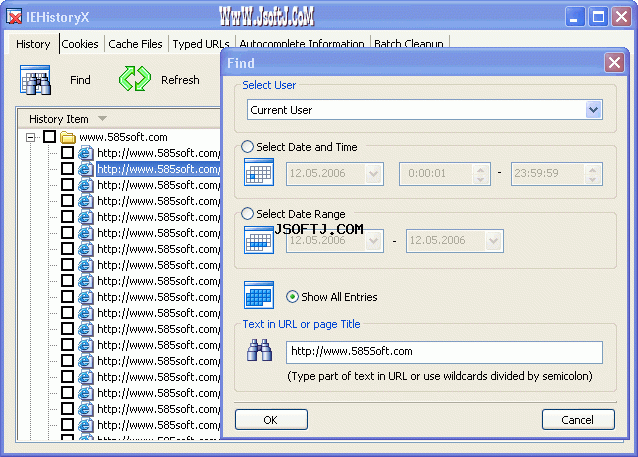Choose the Show All Entries radio button
Screen dimensions: 638x457
coord(292,297)
